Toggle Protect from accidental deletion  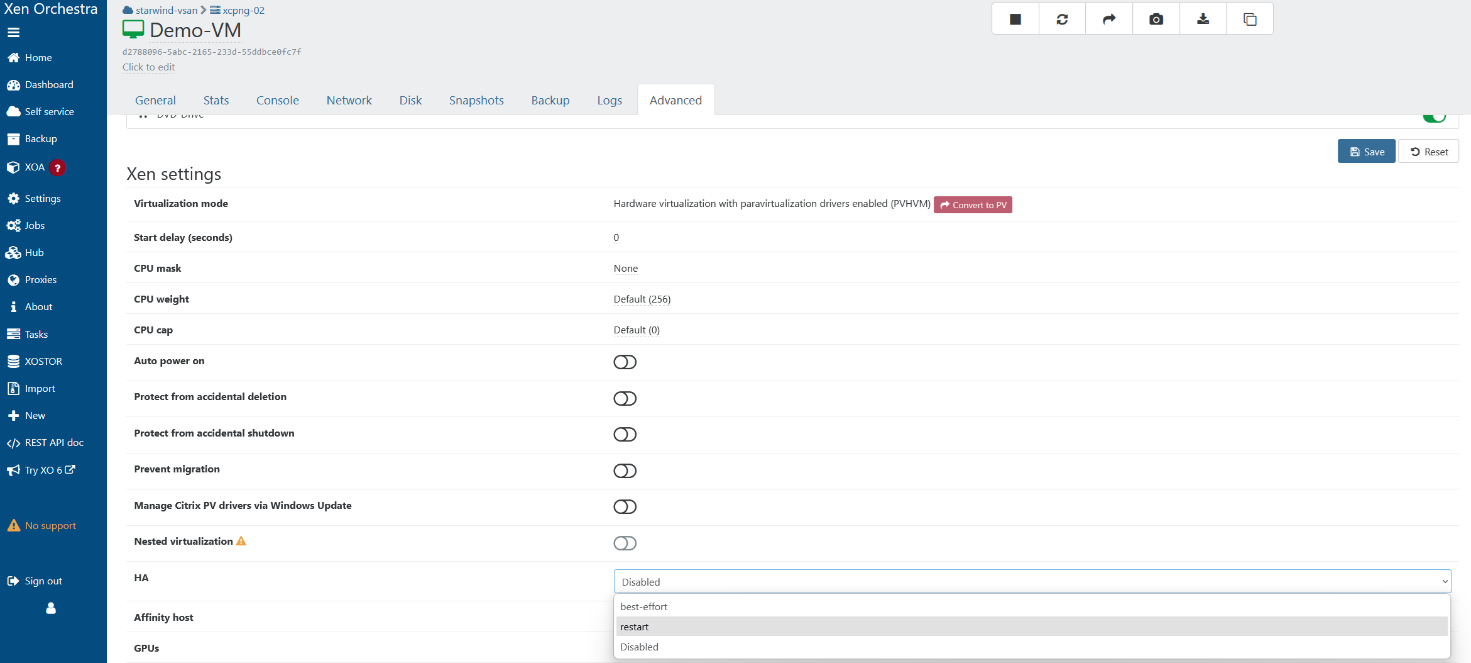[625, 398]
